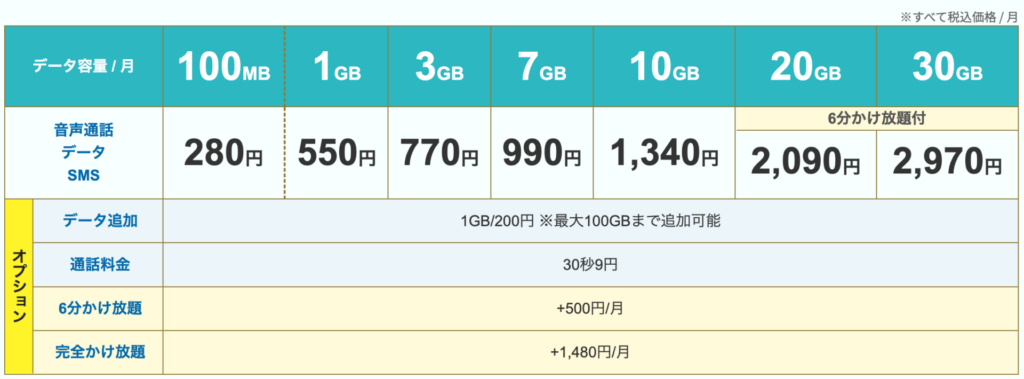Click the 6分かけ放題付 banner

click(878, 119)
